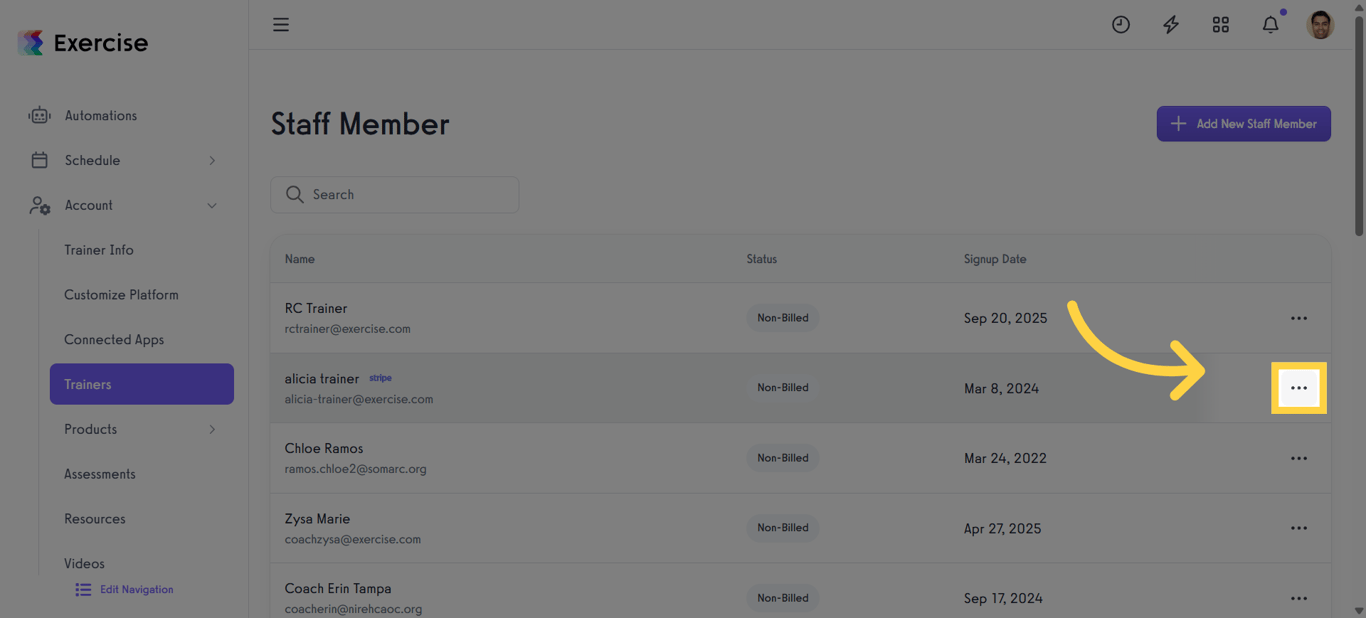Open the ellipsis menu for Chloe Ramos
Viewport: 1366px width, 618px height.
pos(1299,457)
